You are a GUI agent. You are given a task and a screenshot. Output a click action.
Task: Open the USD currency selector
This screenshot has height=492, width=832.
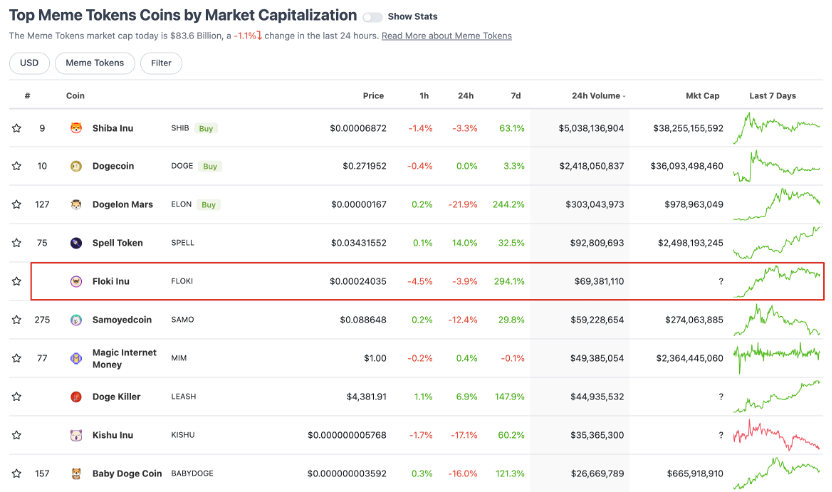[x=29, y=63]
